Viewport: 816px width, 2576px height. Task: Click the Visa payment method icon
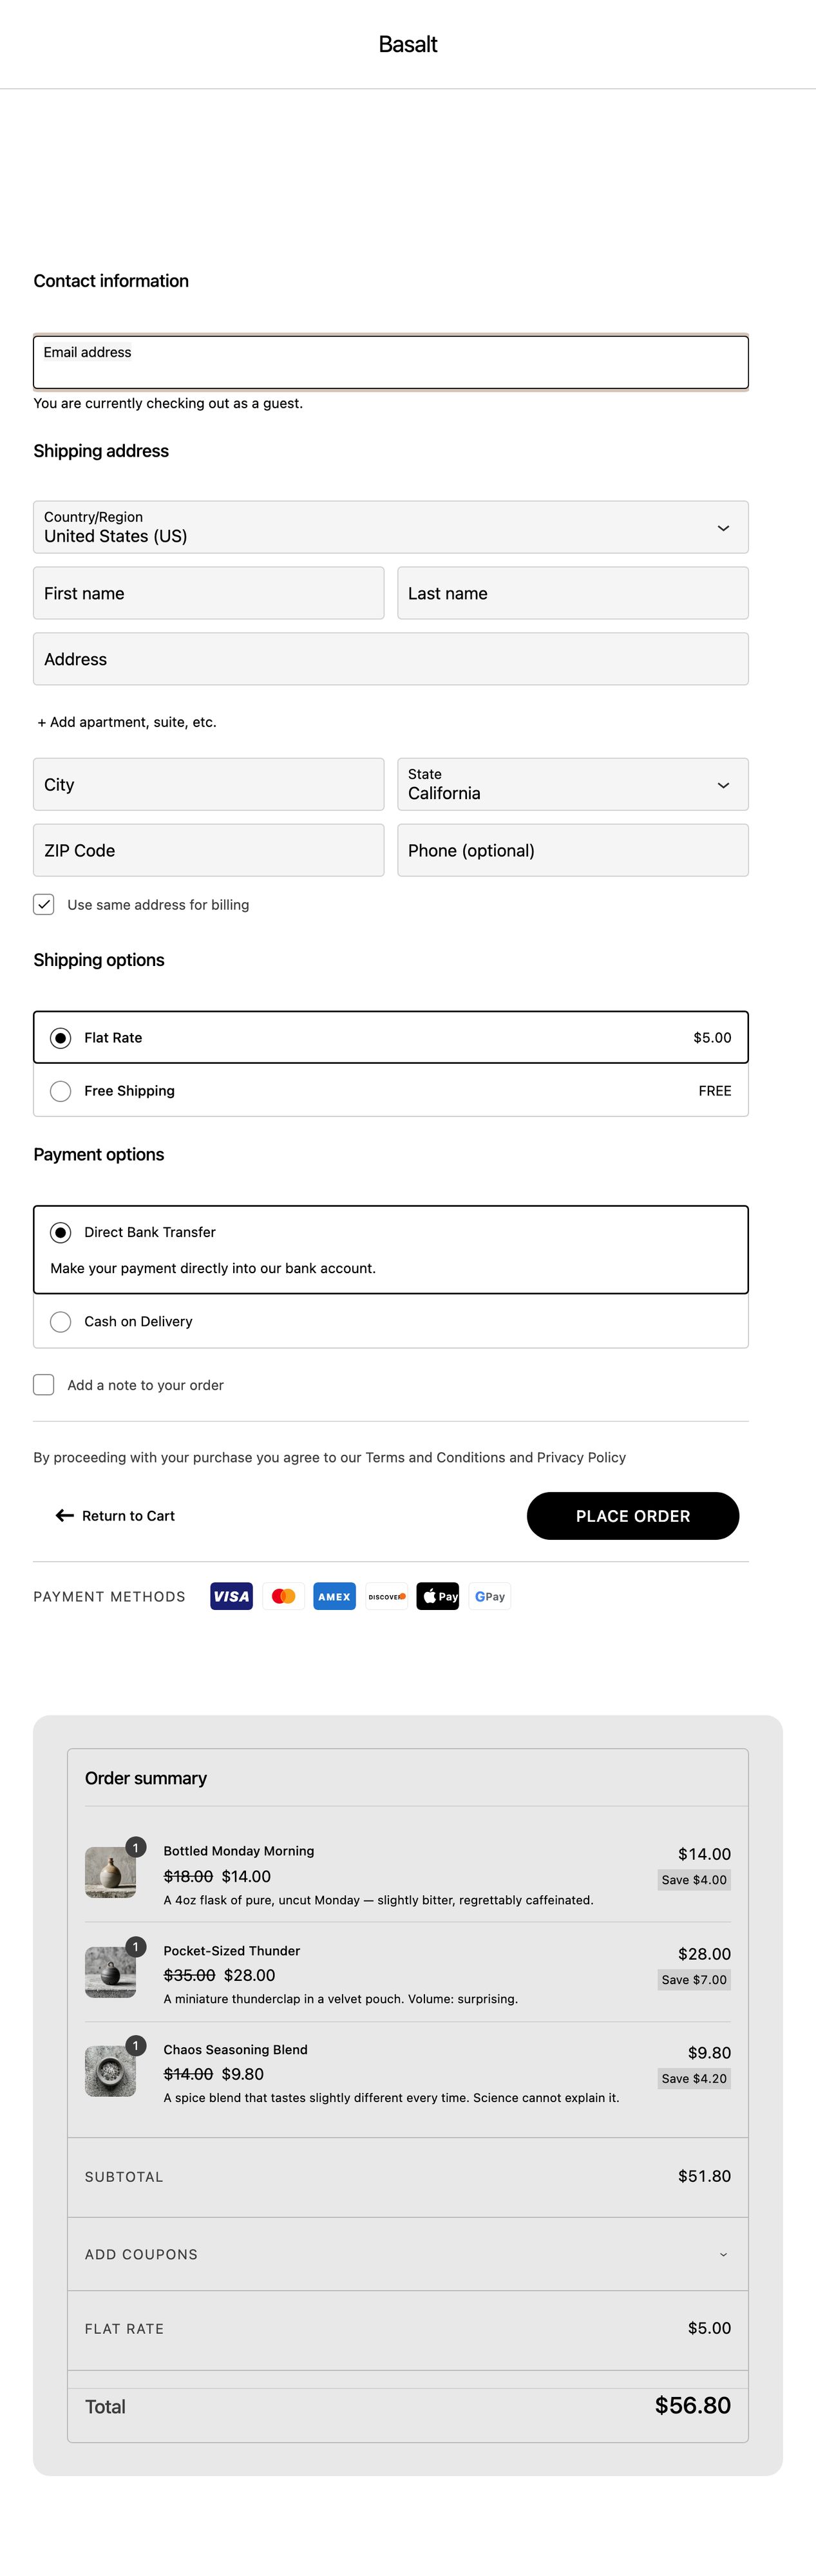231,1596
